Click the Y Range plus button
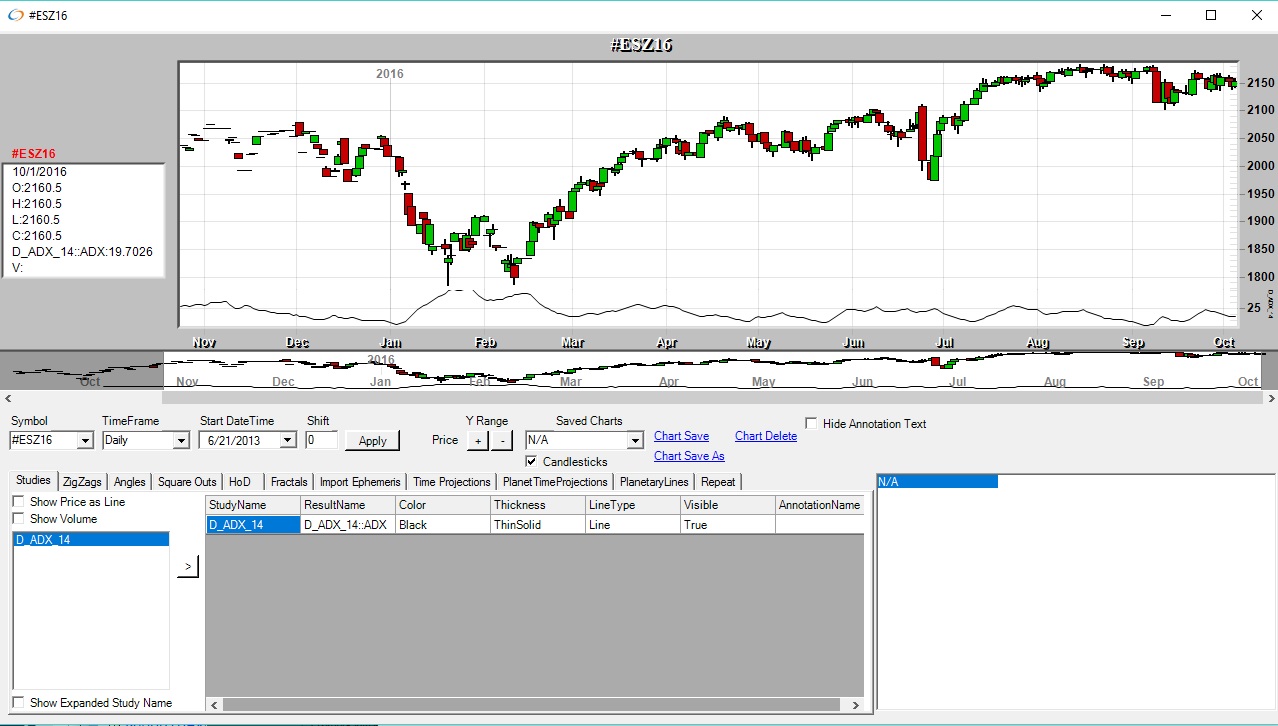This screenshot has height=726, width=1278. [x=478, y=440]
